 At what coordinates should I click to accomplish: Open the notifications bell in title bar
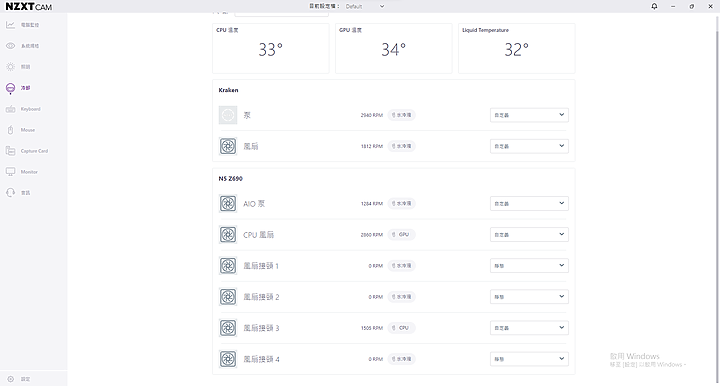click(654, 6)
